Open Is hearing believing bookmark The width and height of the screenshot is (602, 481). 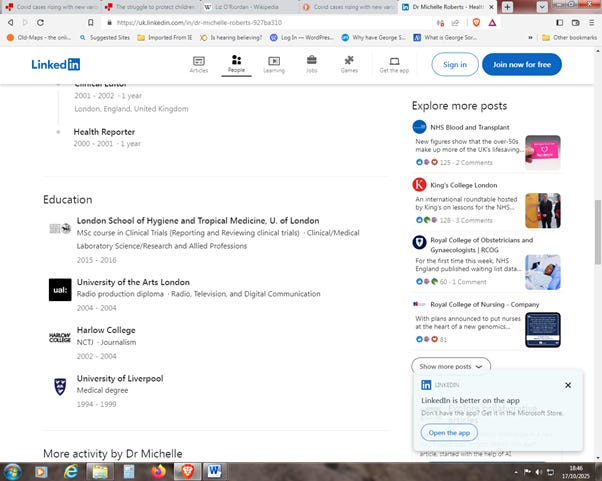point(231,38)
